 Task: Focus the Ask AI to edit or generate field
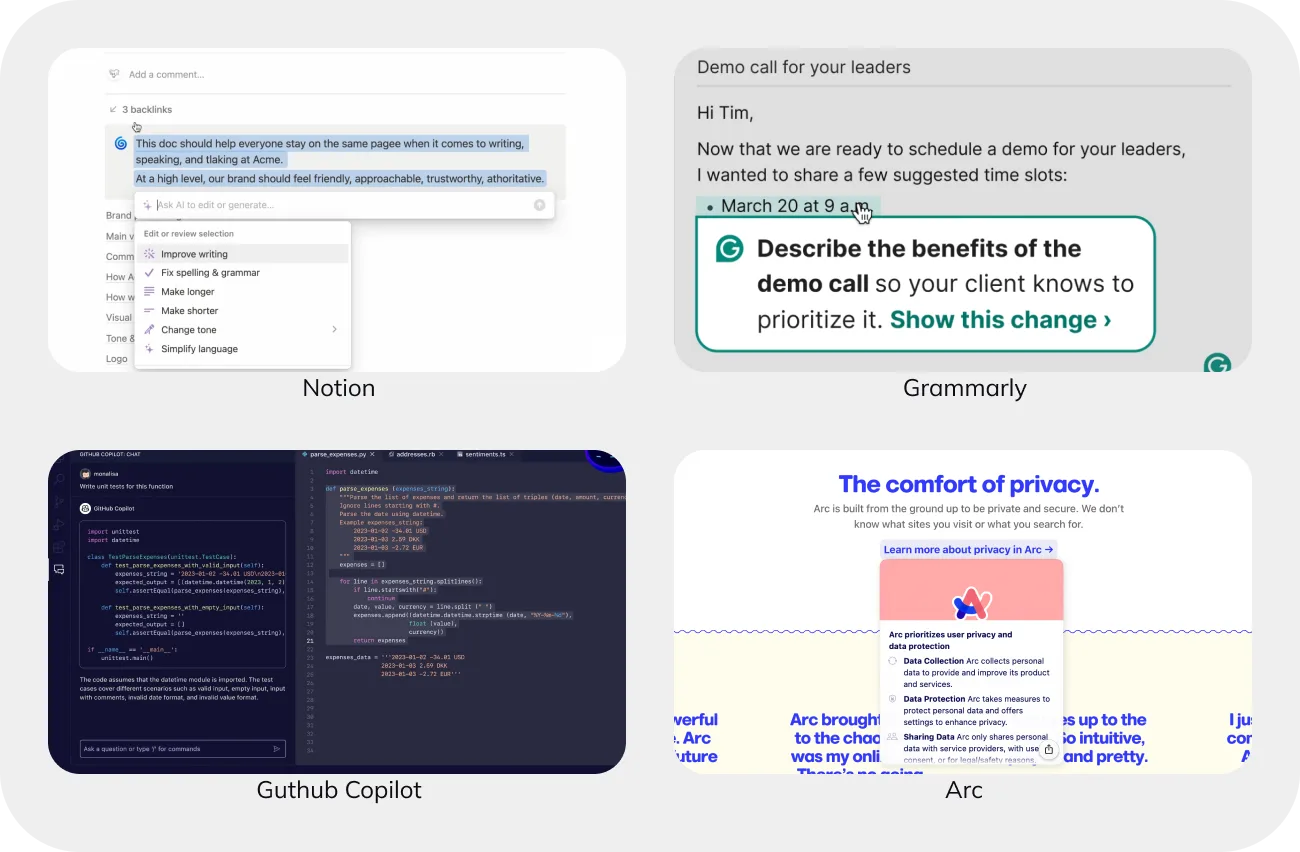click(344, 205)
